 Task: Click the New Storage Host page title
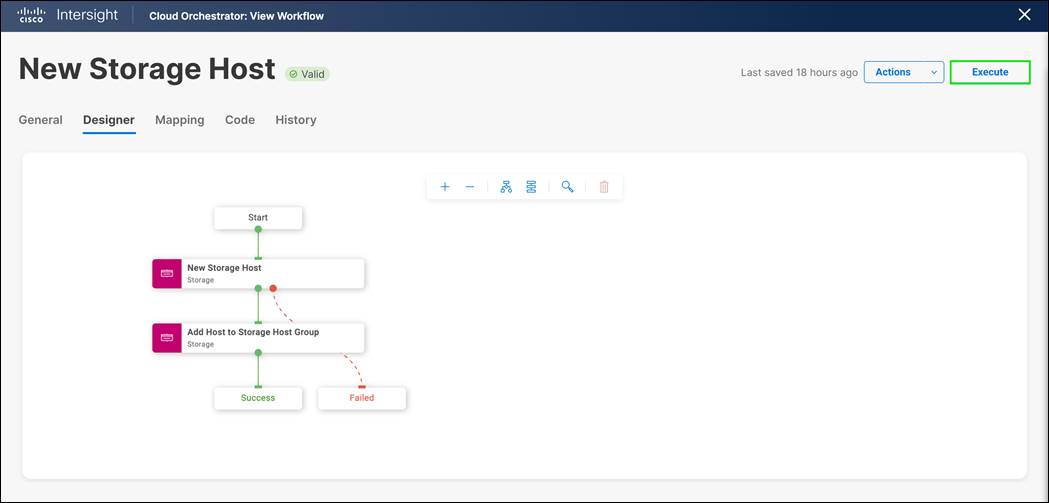147,69
